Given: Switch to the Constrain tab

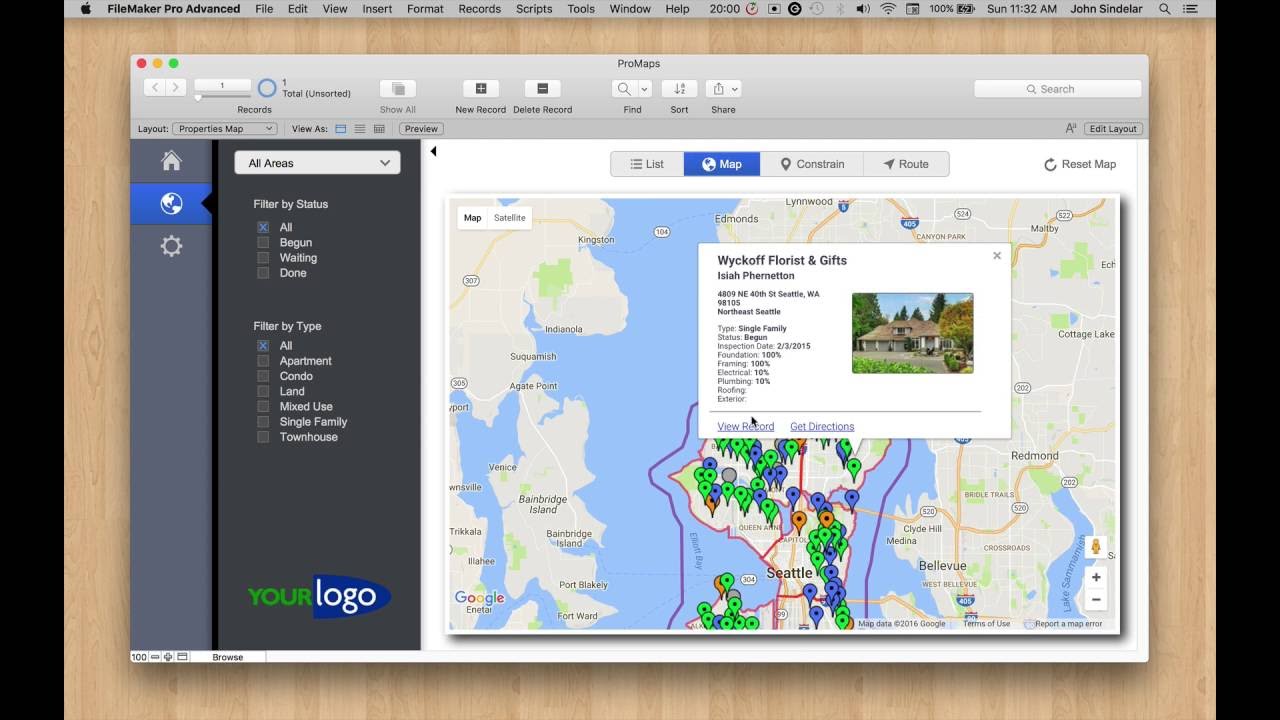Looking at the screenshot, I should pos(812,164).
